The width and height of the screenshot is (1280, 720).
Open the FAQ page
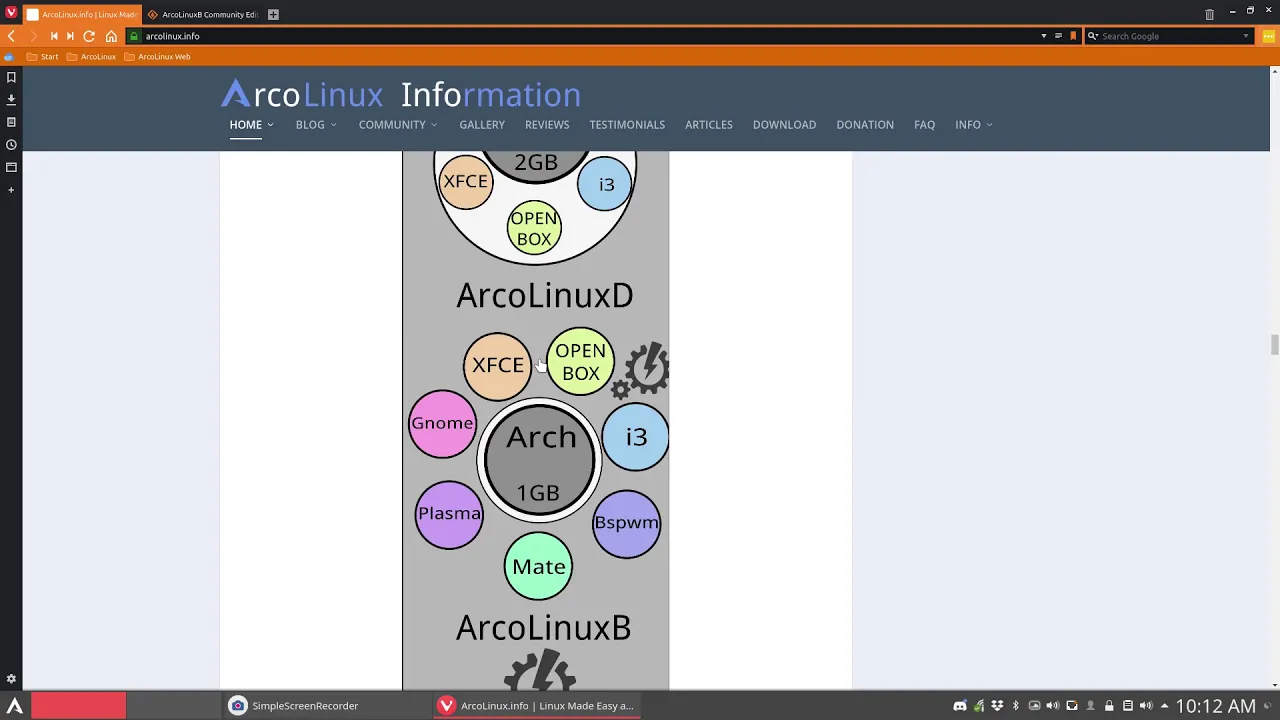924,125
